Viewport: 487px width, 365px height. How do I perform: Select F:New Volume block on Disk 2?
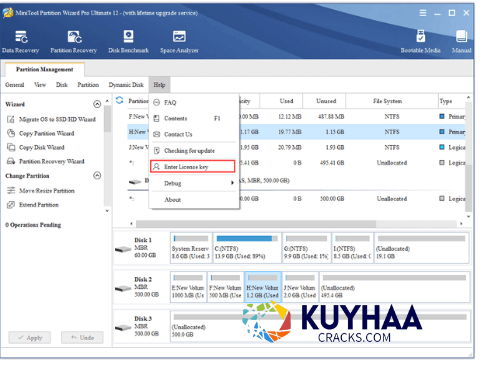(226, 287)
